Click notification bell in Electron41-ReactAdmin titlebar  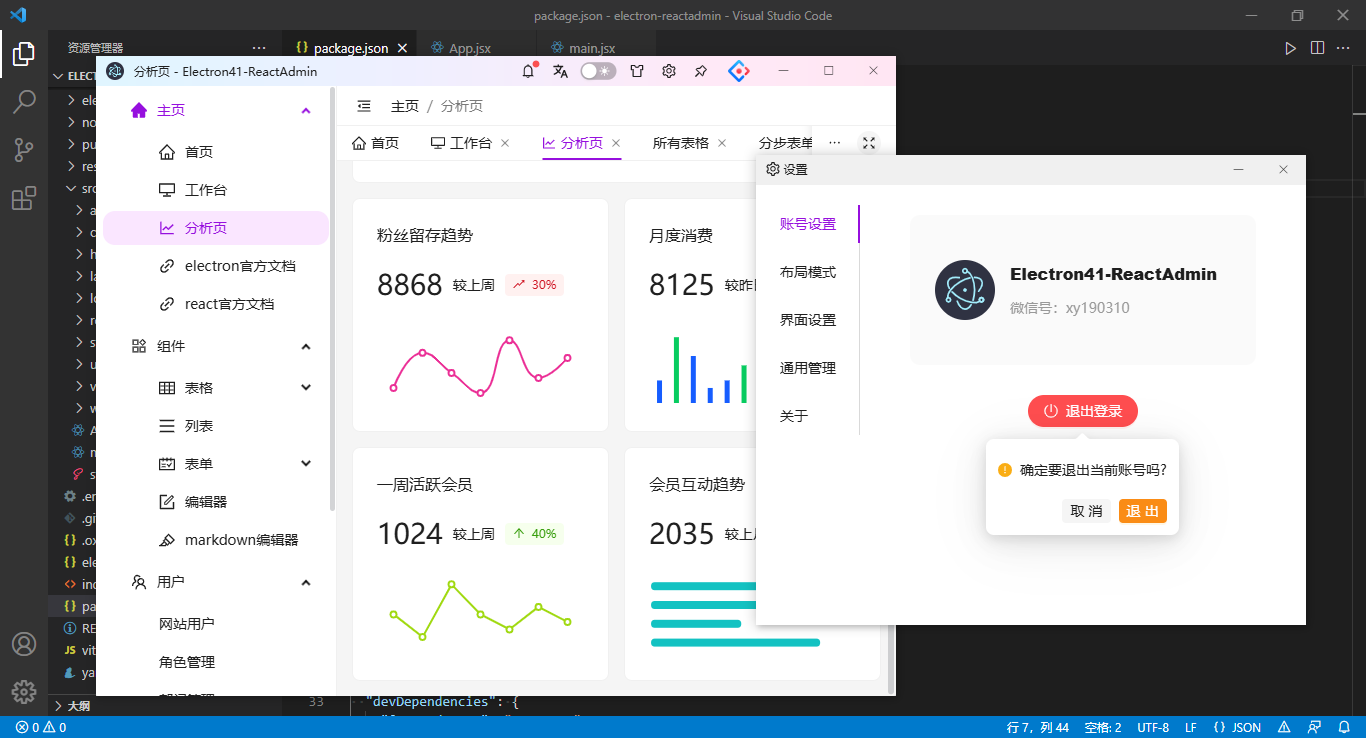(x=529, y=71)
